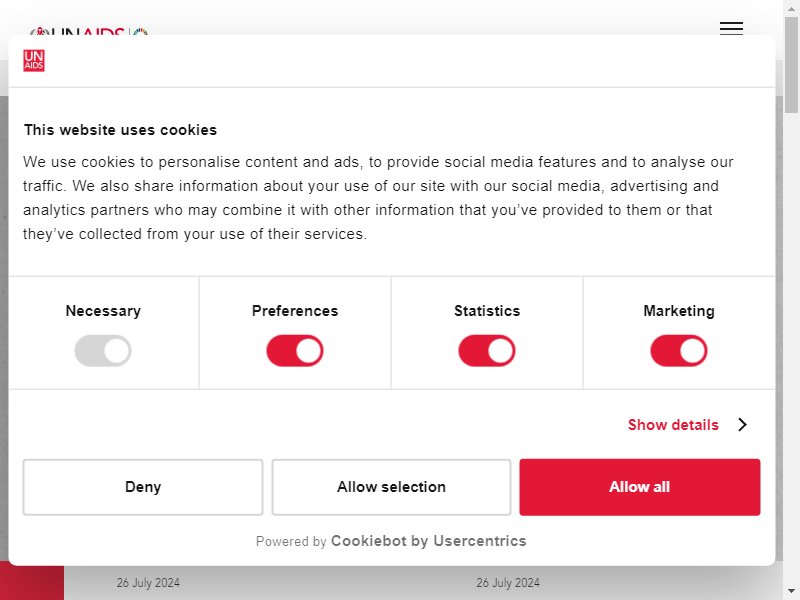Click Allow selection button
This screenshot has height=600, width=800.
(x=391, y=487)
